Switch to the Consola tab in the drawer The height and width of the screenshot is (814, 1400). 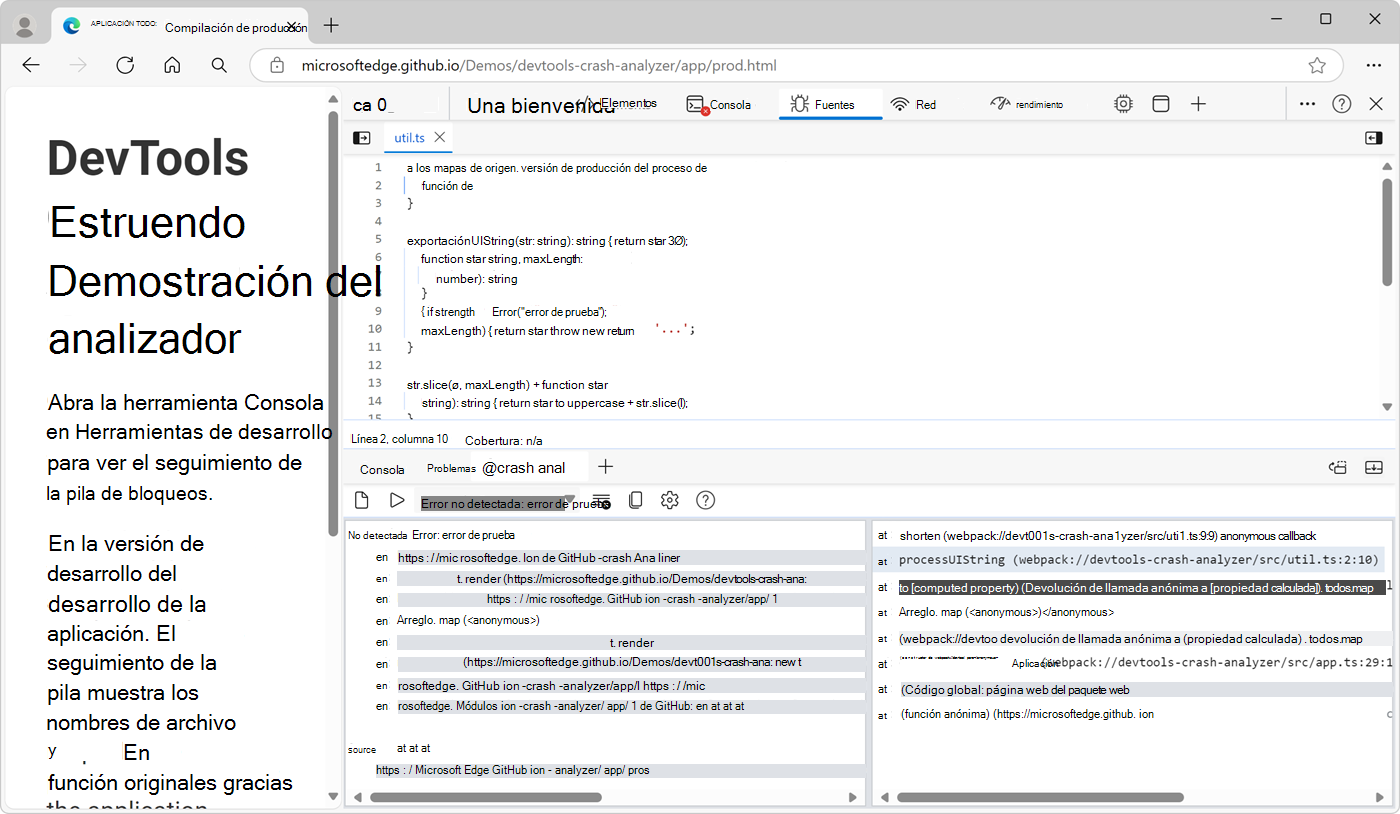click(382, 468)
